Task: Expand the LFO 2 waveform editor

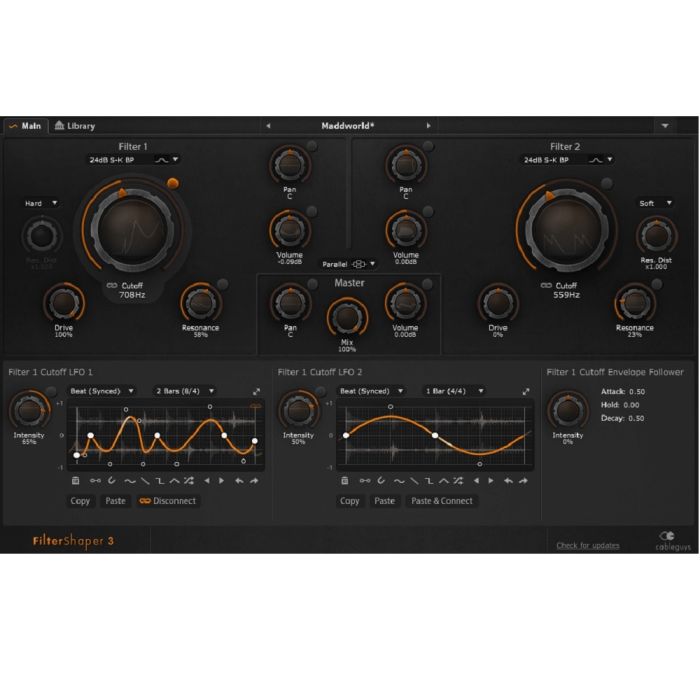Action: [526, 392]
